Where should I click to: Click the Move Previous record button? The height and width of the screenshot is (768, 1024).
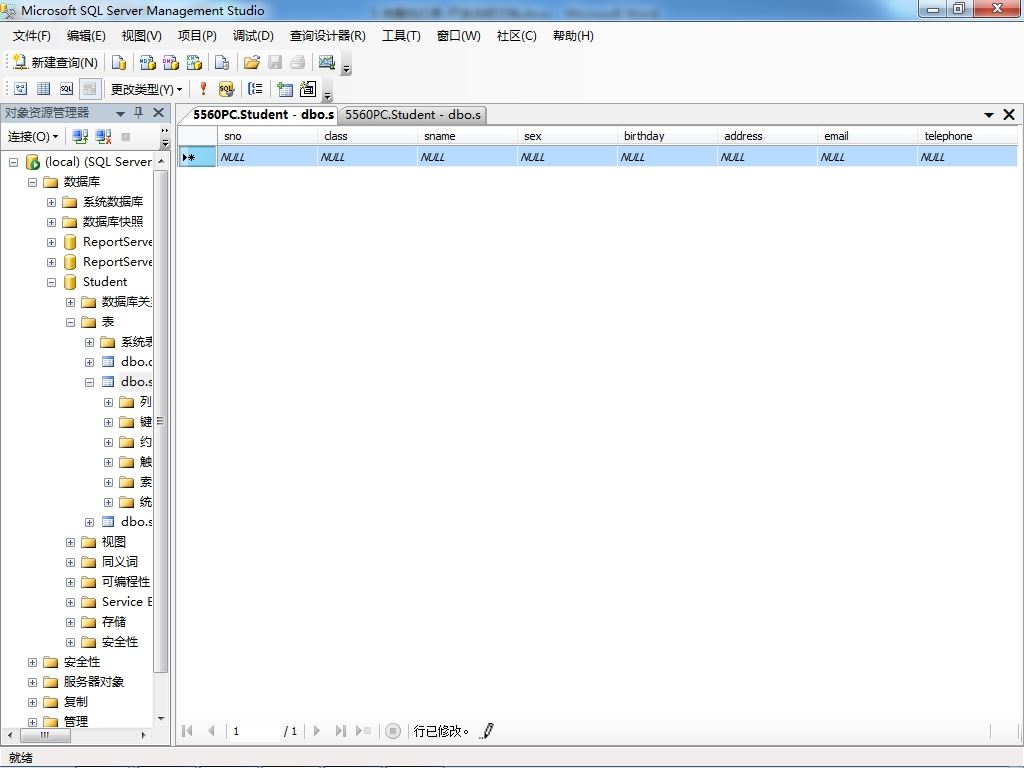click(211, 731)
